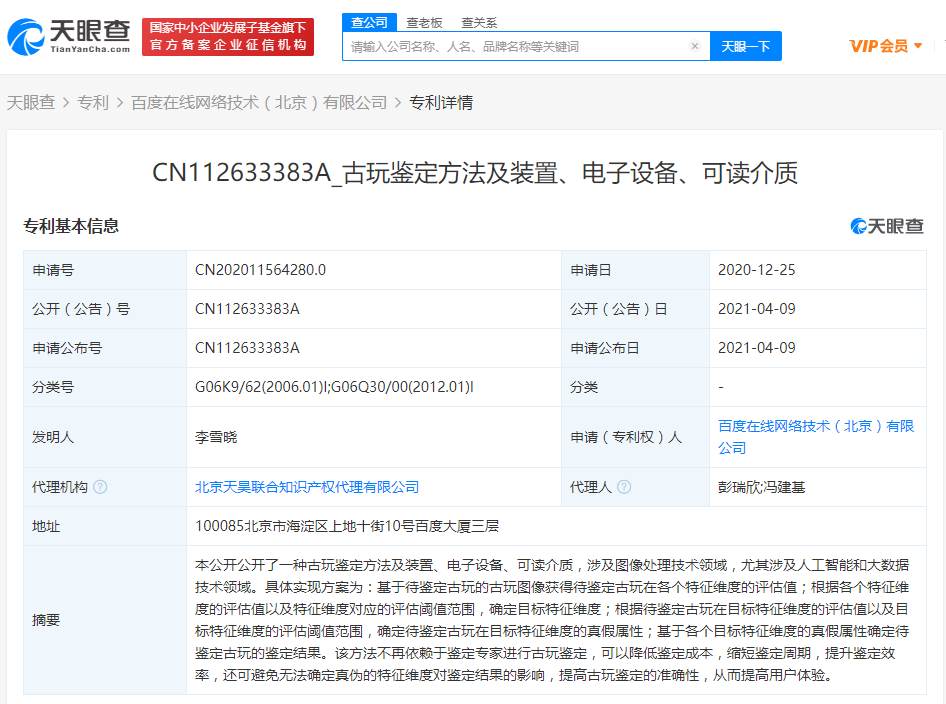The height and width of the screenshot is (704, 946).
Task: Switch to the 查关系 tab
Action: (479, 22)
